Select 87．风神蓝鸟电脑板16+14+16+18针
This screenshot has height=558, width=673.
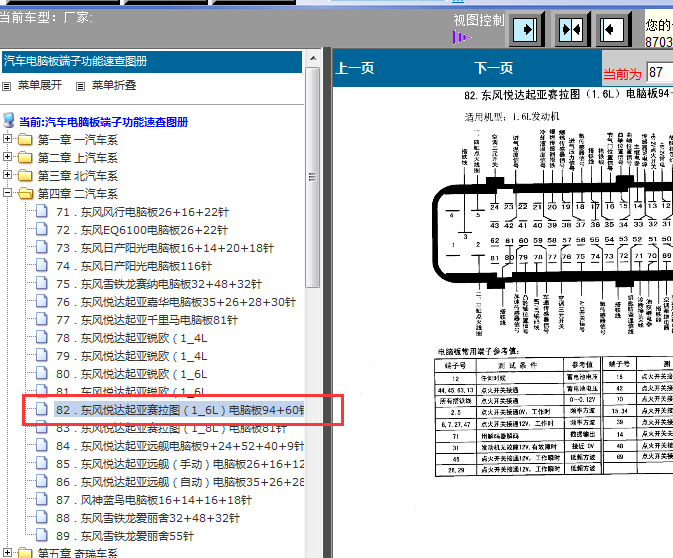click(x=154, y=500)
